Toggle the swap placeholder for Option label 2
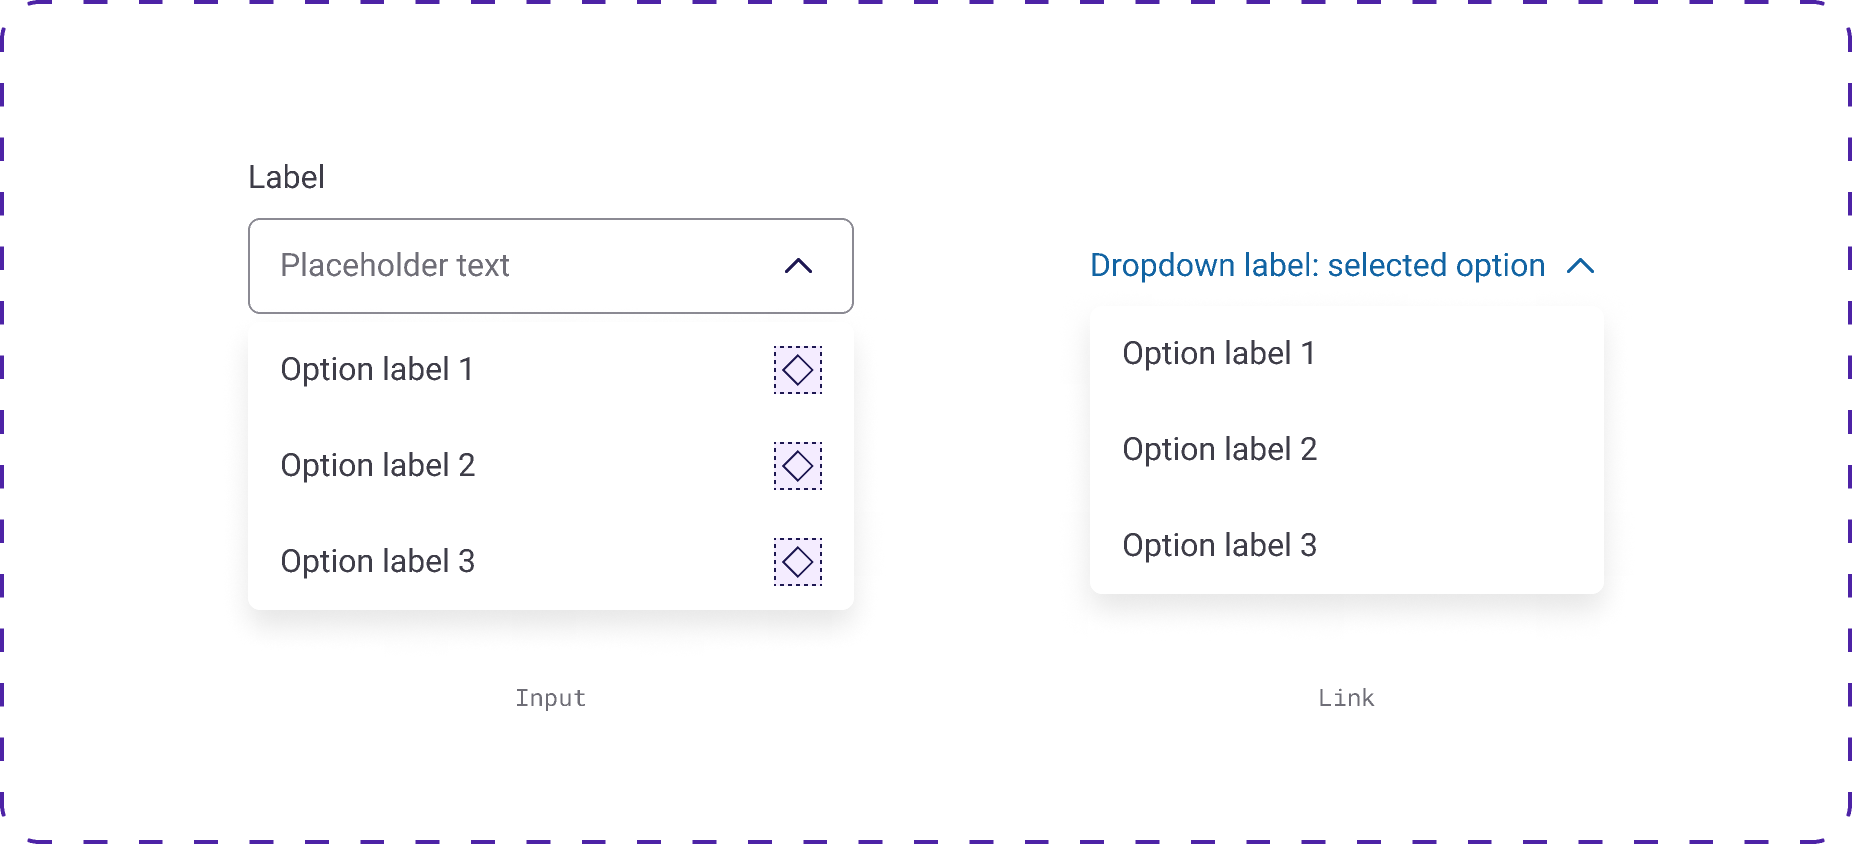The width and height of the screenshot is (1852, 844). click(x=797, y=466)
